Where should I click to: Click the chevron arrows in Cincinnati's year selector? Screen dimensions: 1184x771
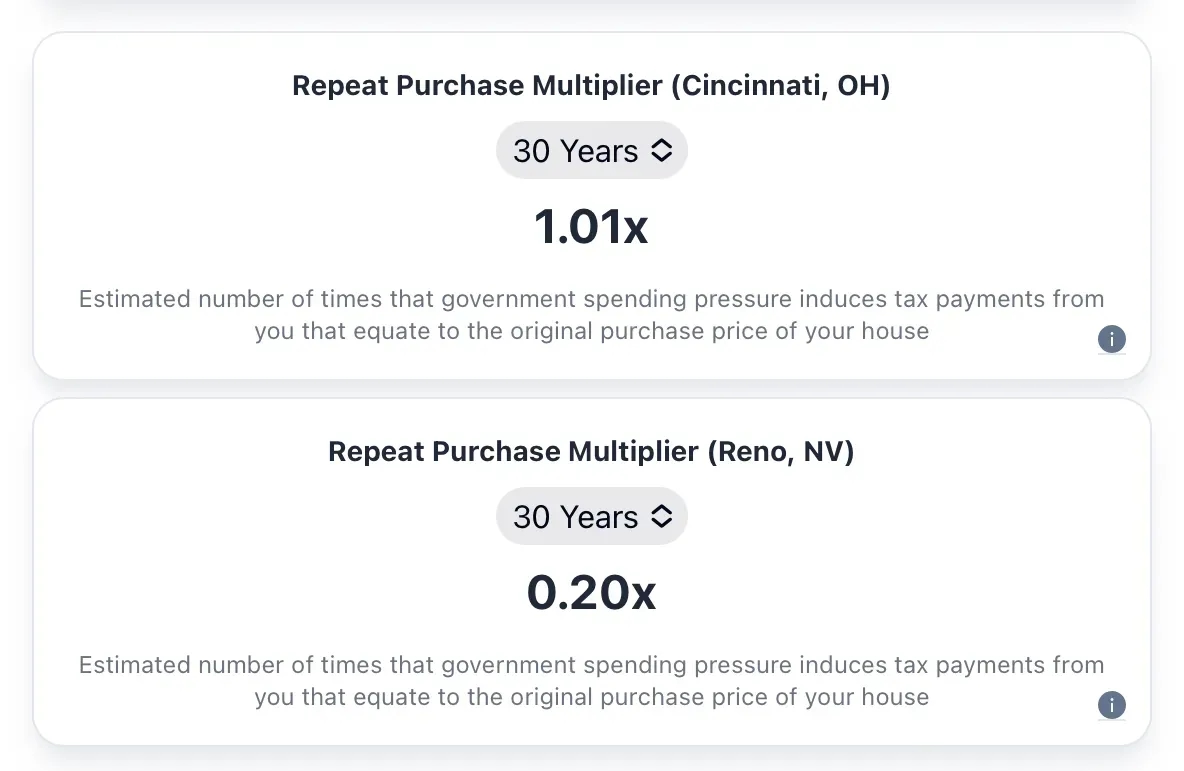(661, 151)
